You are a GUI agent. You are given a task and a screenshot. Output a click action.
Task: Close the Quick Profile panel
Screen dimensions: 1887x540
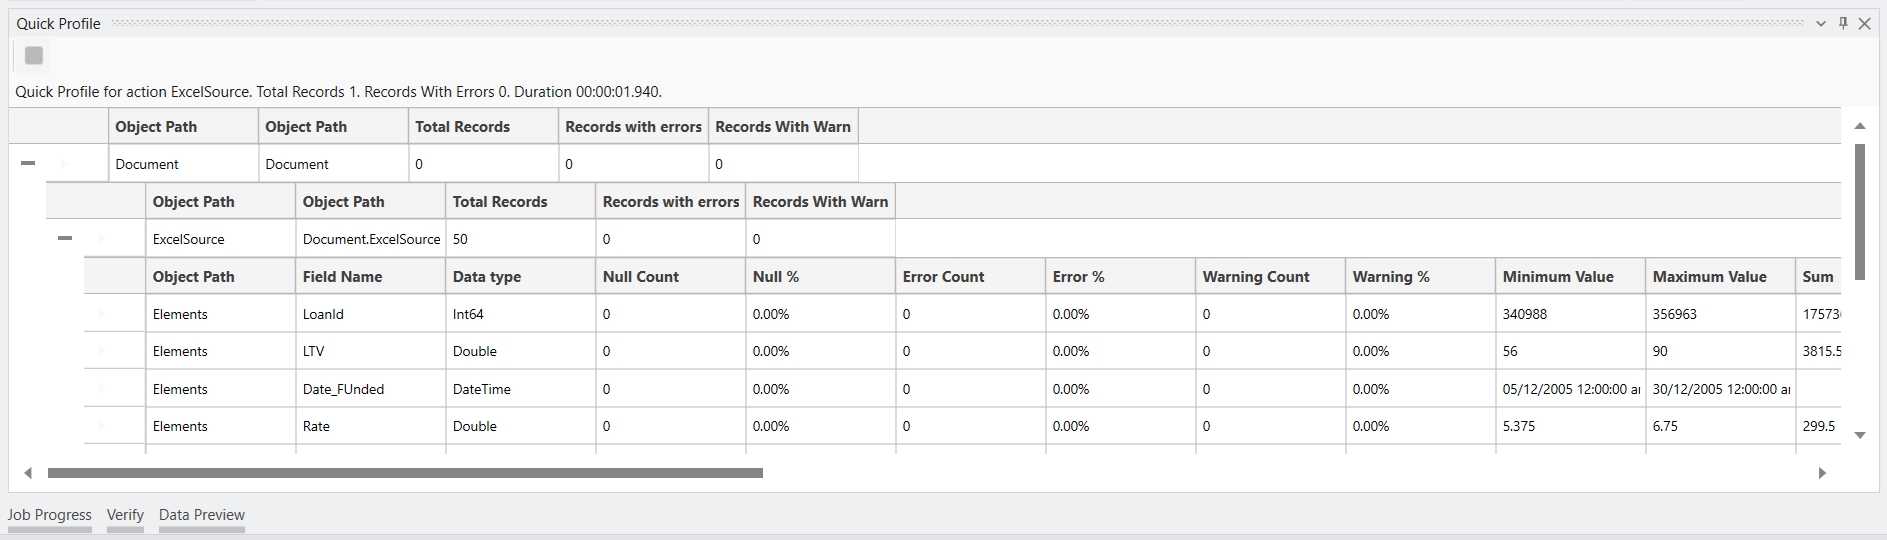[x=1864, y=24]
